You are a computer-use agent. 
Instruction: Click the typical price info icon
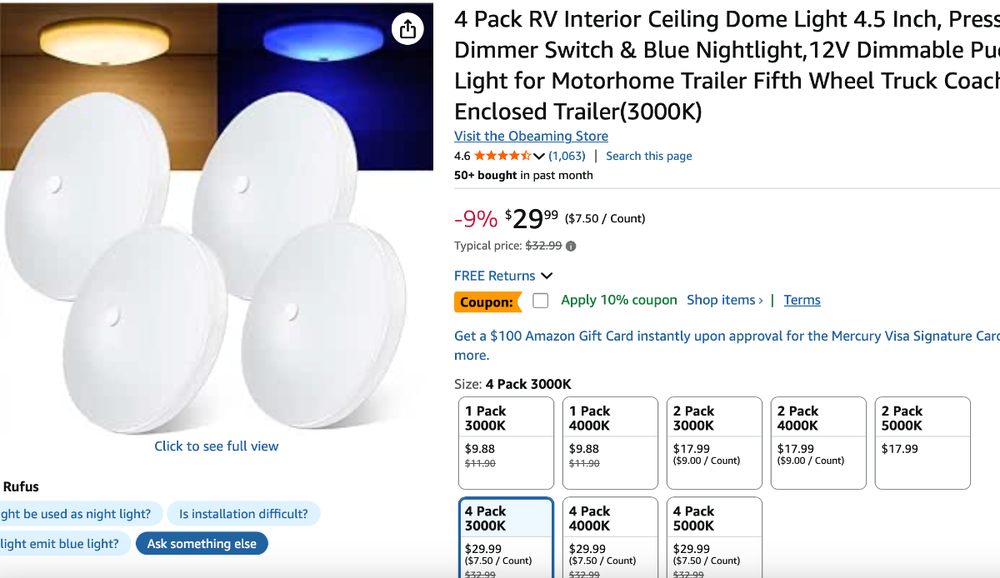coord(571,246)
